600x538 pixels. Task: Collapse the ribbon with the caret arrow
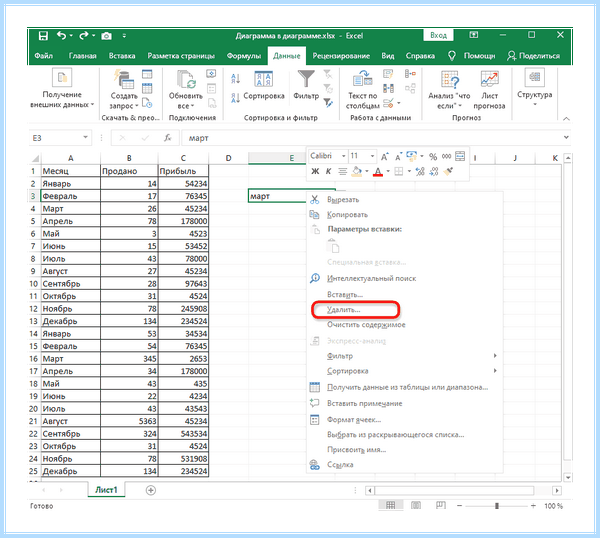pos(566,119)
